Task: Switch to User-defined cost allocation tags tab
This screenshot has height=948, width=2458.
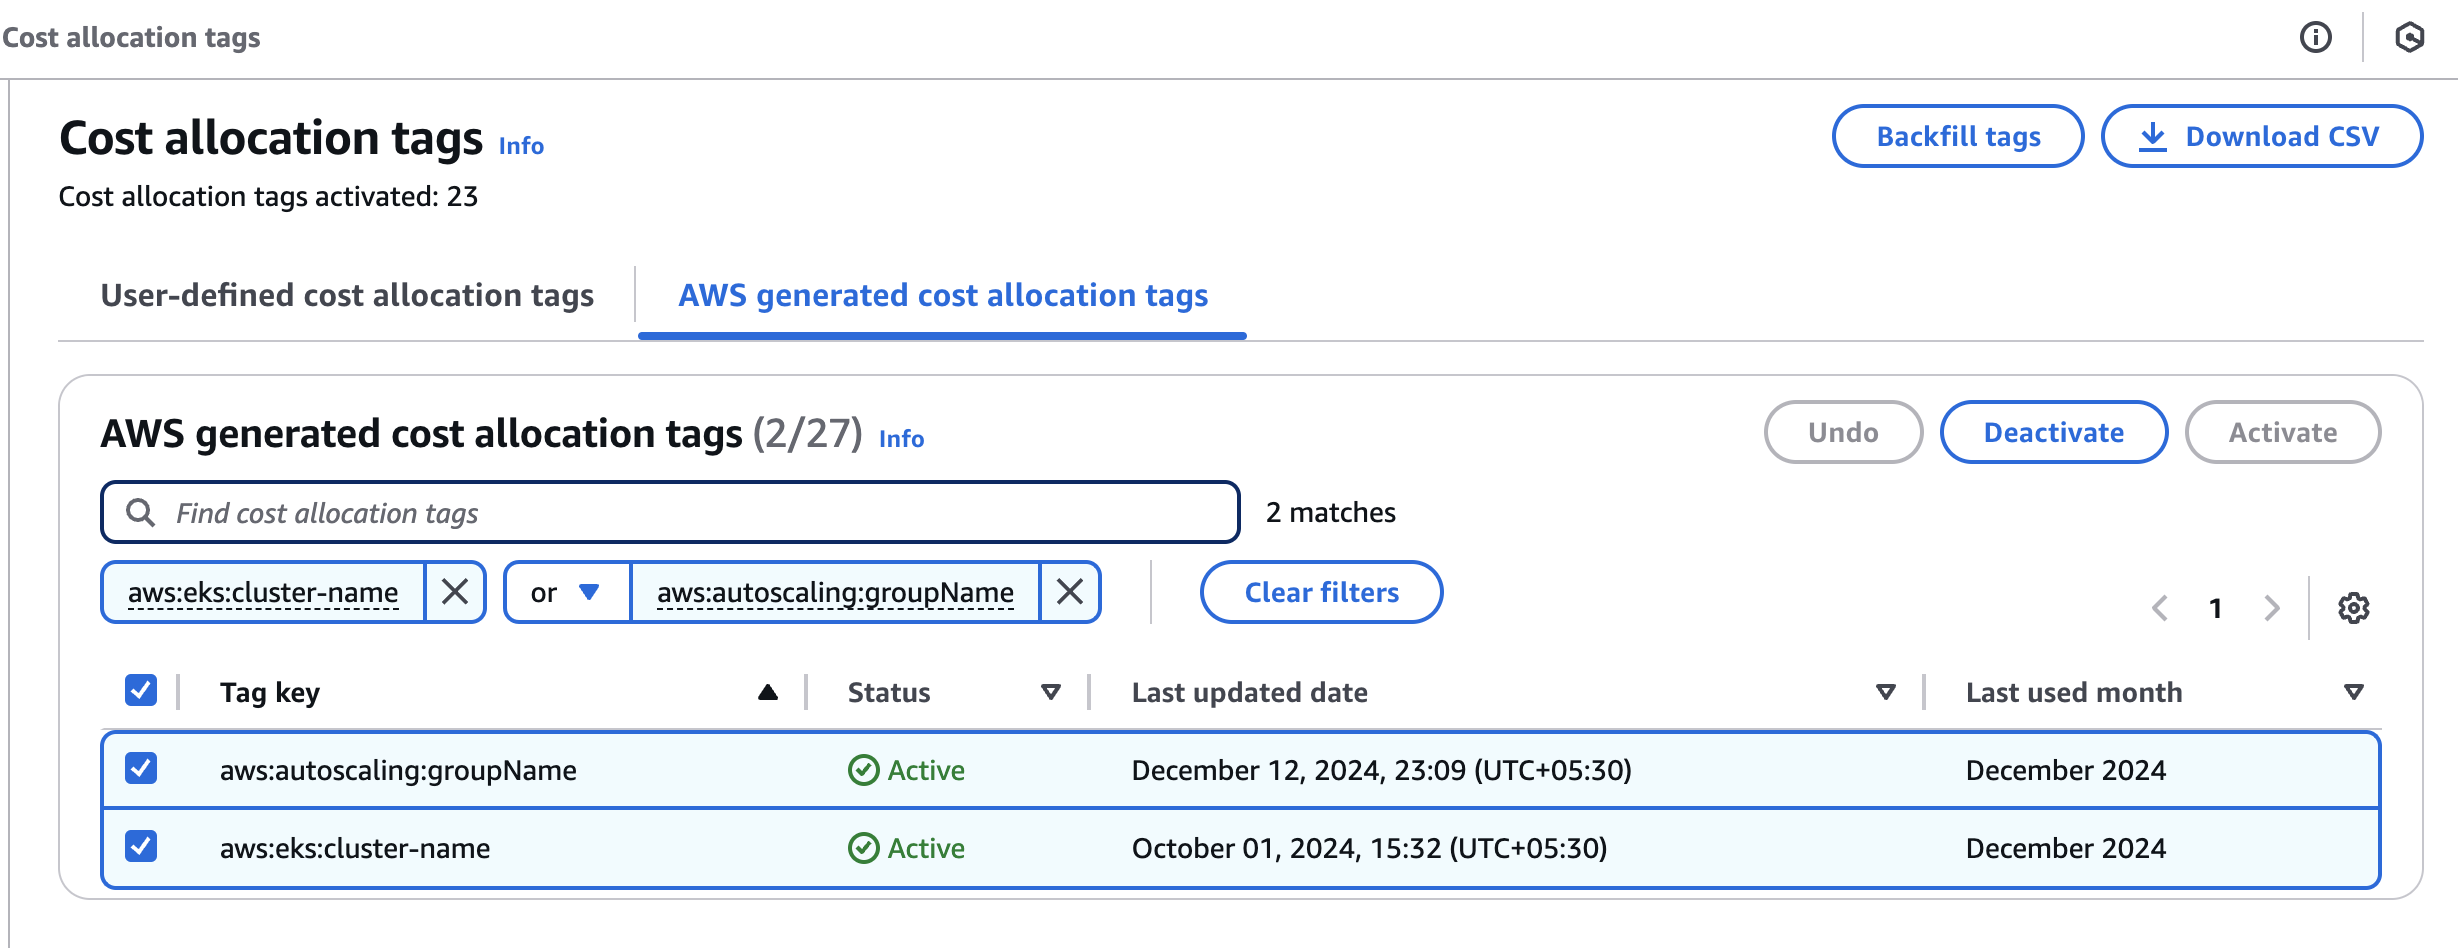Action: tap(347, 296)
